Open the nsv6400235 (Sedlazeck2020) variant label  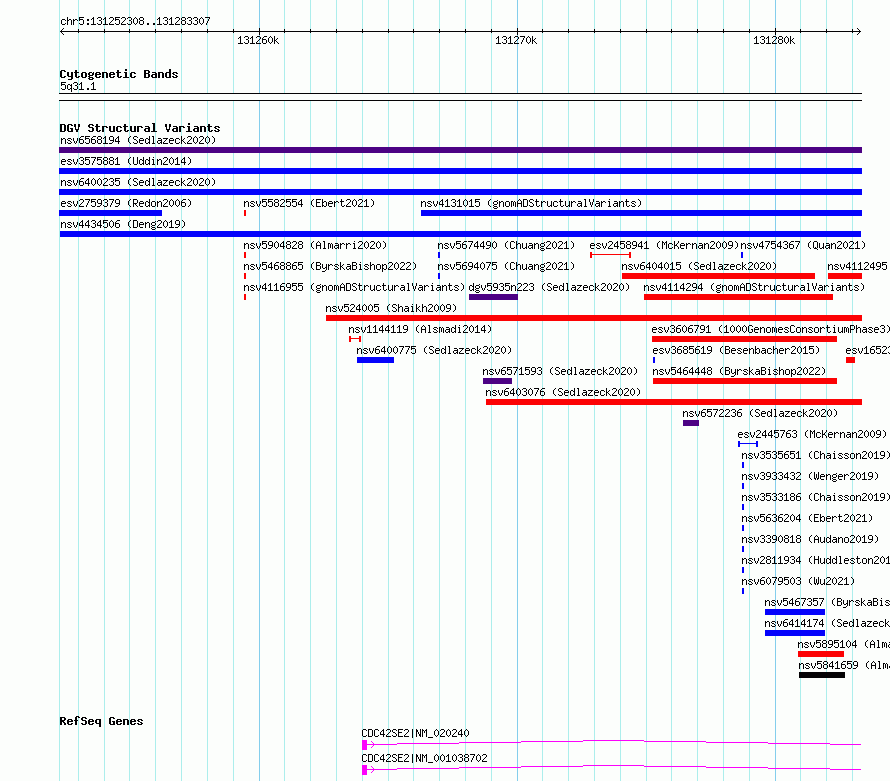(138, 182)
